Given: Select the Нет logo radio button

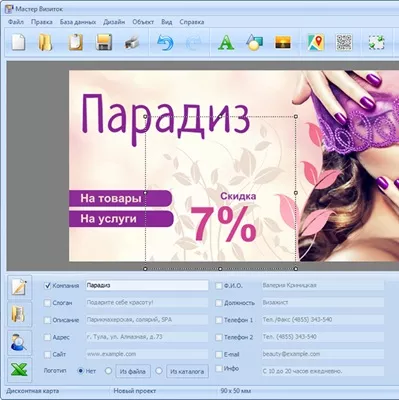Looking at the screenshot, I should (x=81, y=371).
